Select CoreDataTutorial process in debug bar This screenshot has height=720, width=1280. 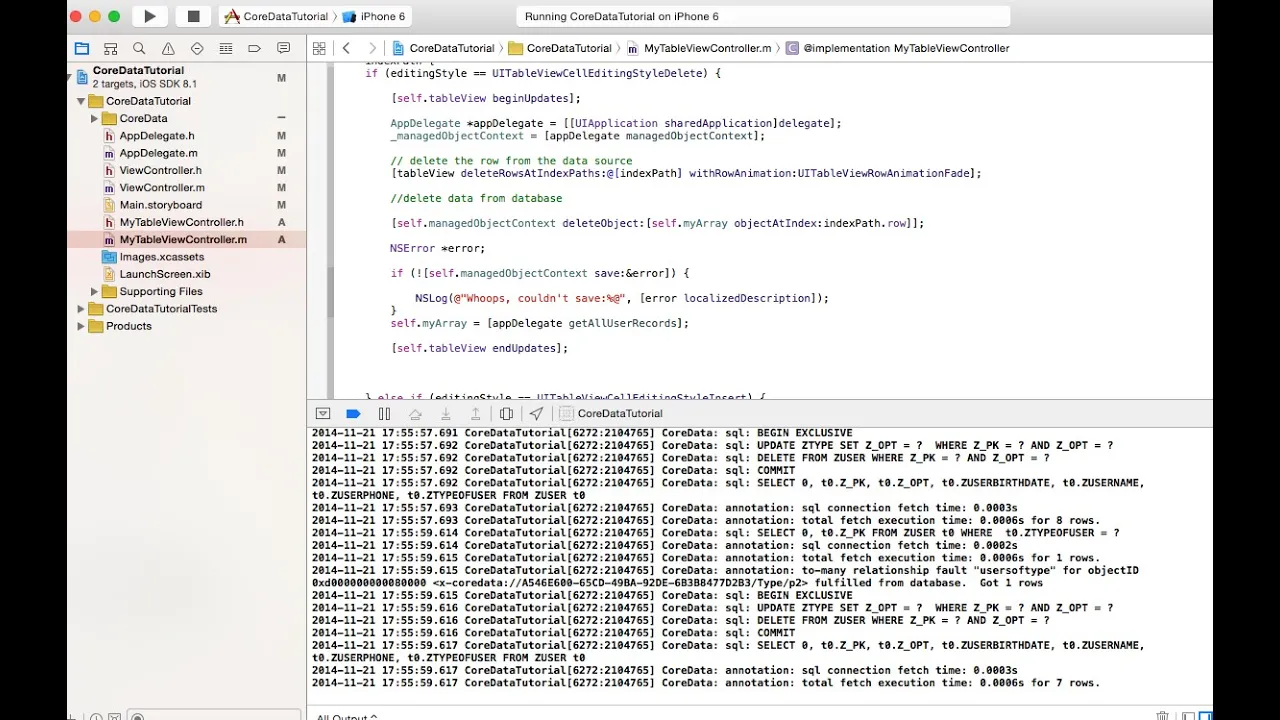(x=611, y=413)
